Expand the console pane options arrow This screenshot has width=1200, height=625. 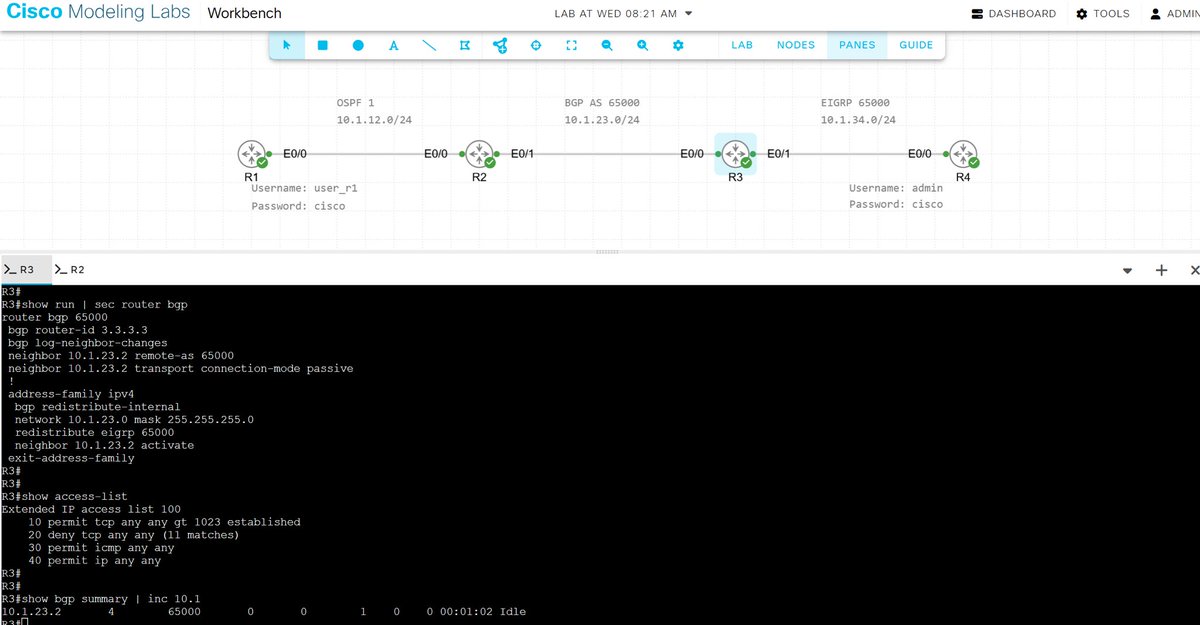click(x=1128, y=270)
